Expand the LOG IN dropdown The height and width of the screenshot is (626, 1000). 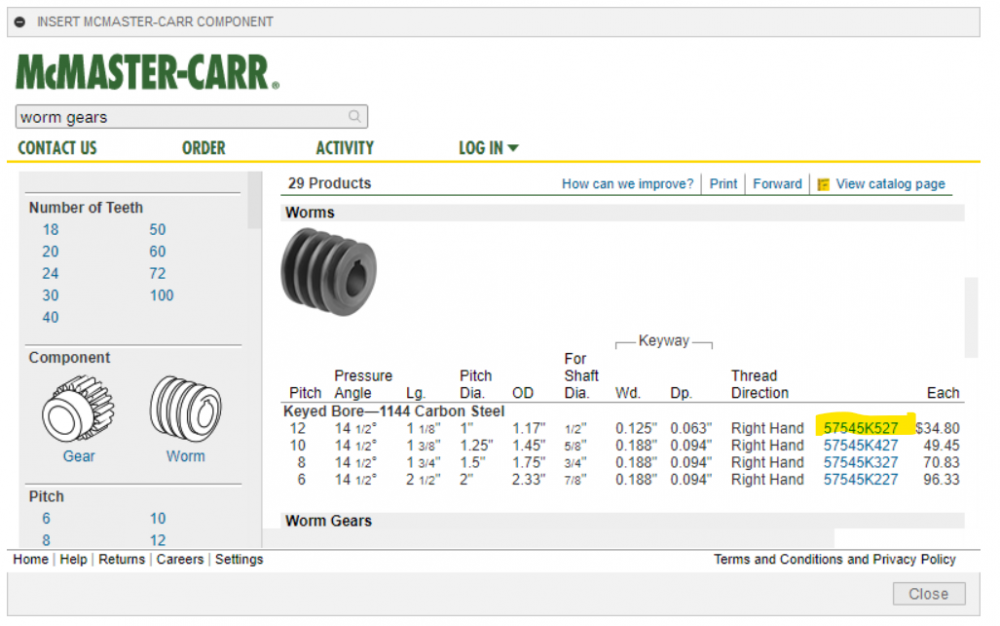click(489, 148)
